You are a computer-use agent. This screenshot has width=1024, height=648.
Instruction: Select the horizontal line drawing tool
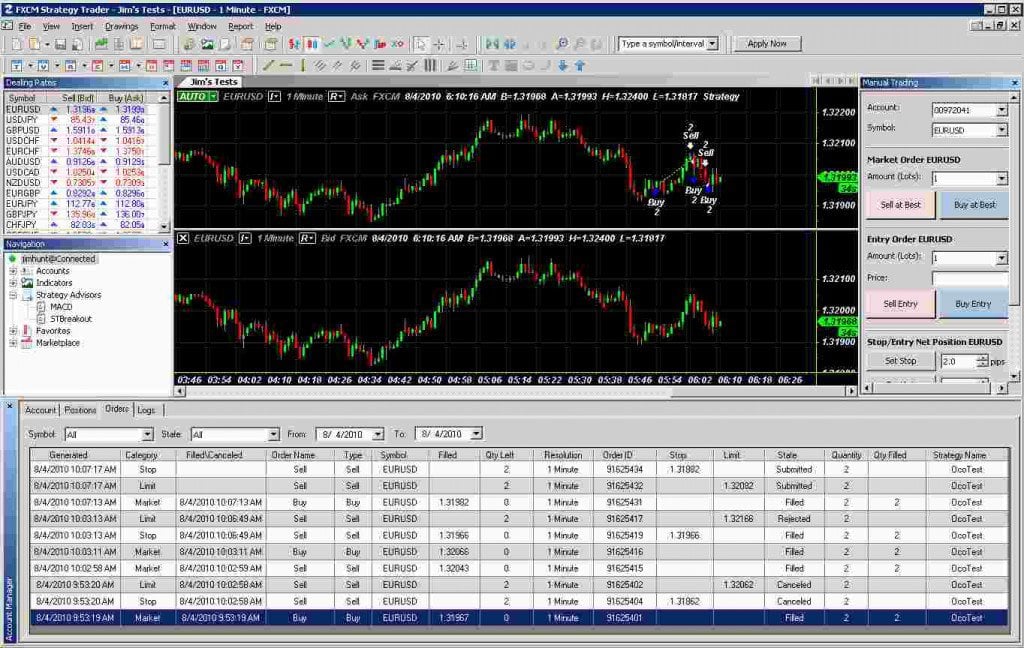point(285,65)
